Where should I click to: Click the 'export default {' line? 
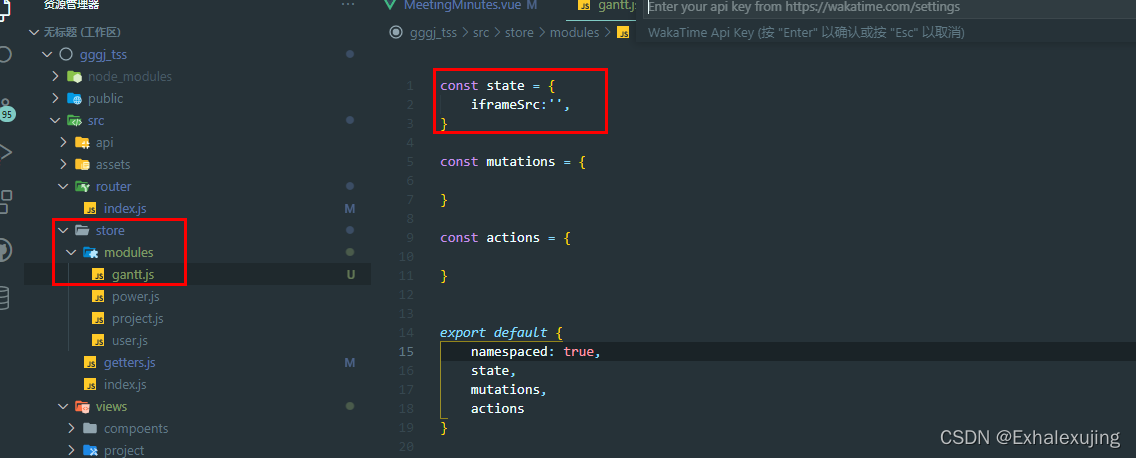click(x=501, y=333)
